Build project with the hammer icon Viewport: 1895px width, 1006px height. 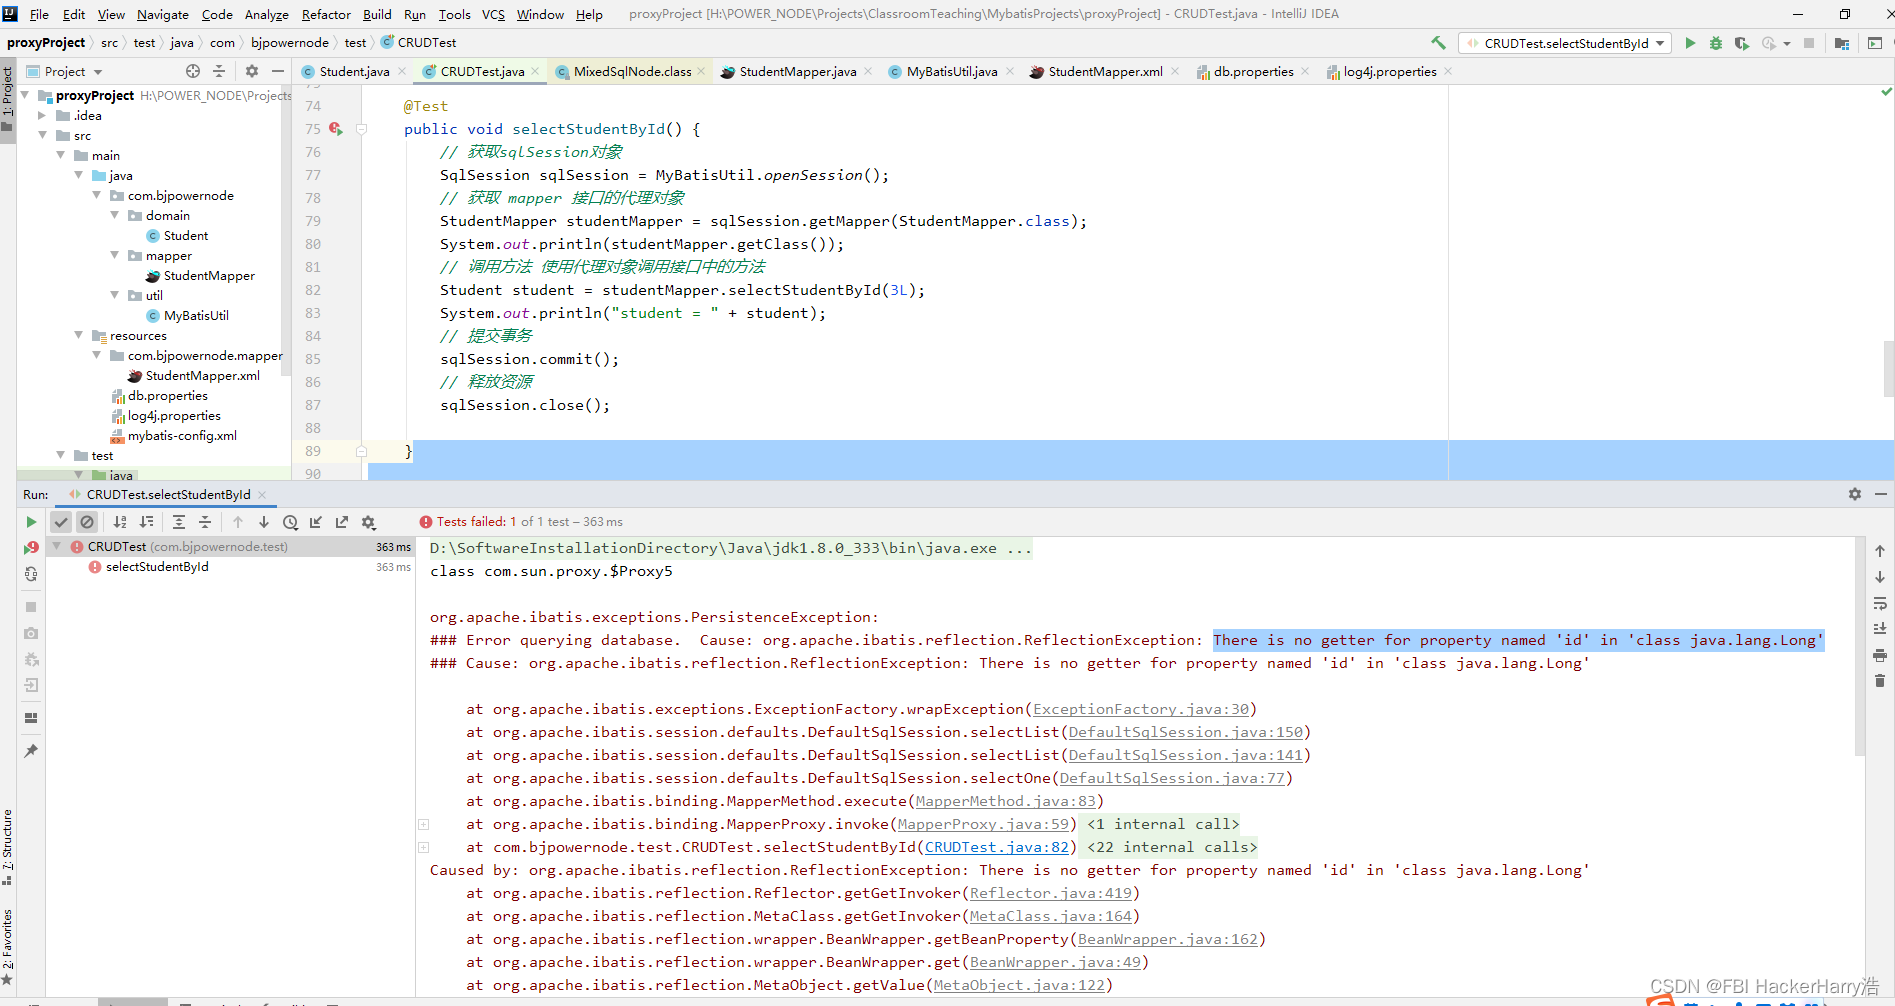(x=1438, y=43)
